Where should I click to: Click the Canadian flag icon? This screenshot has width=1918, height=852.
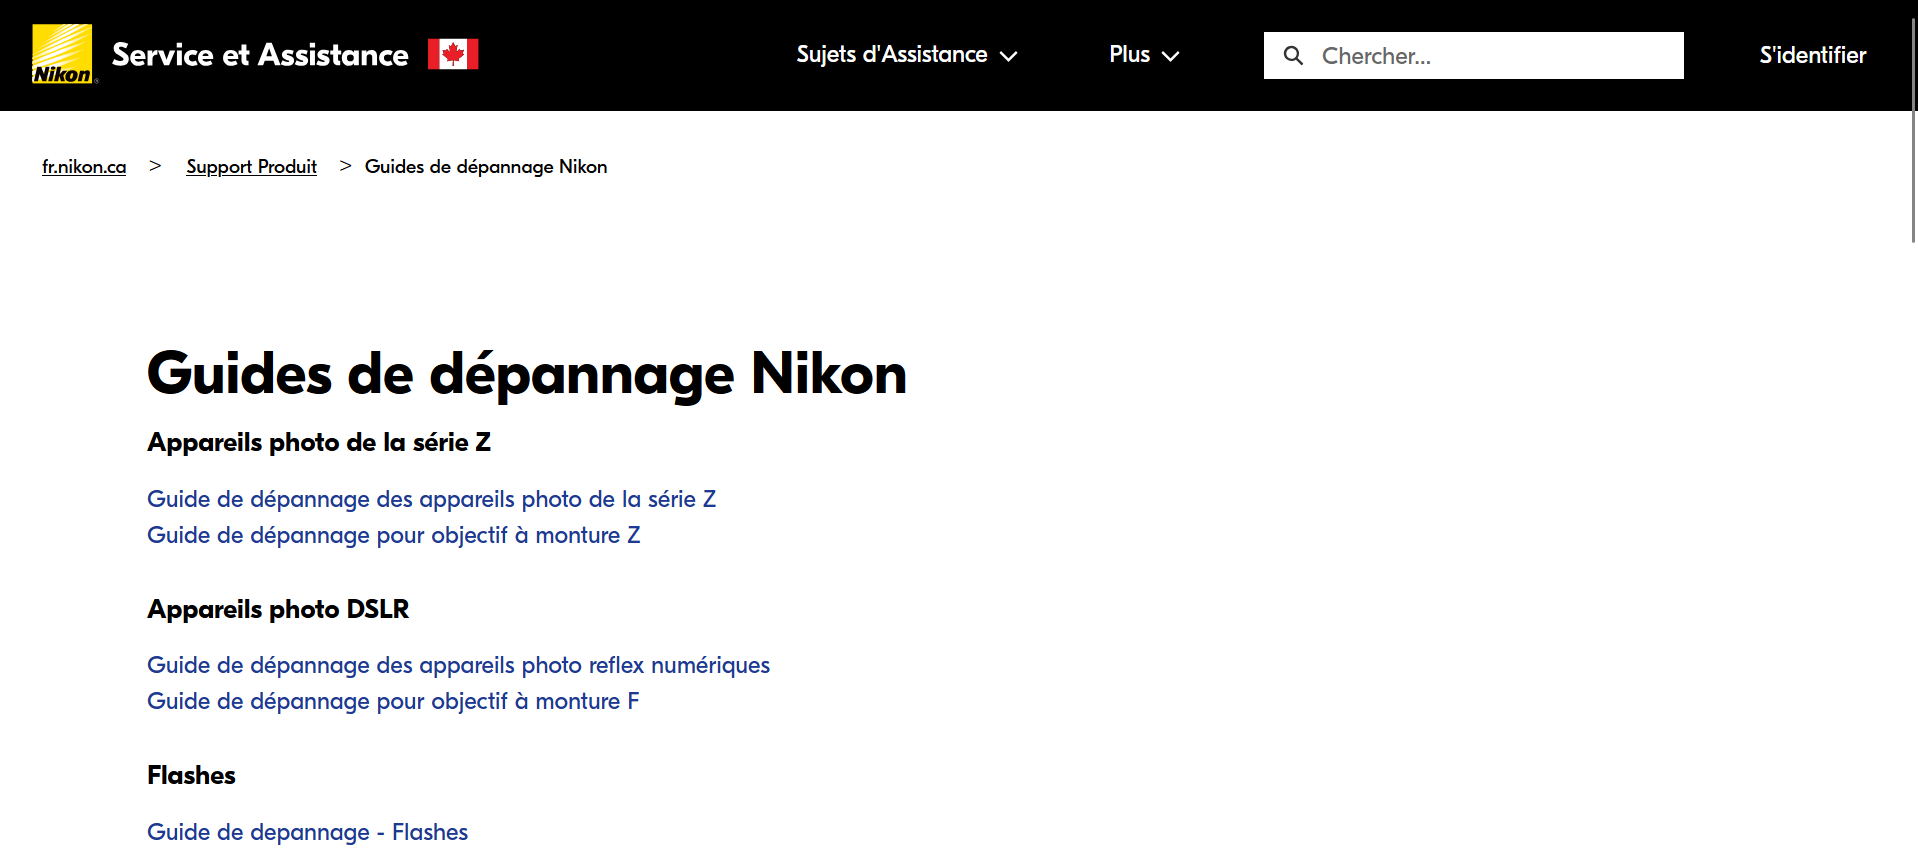(x=453, y=54)
